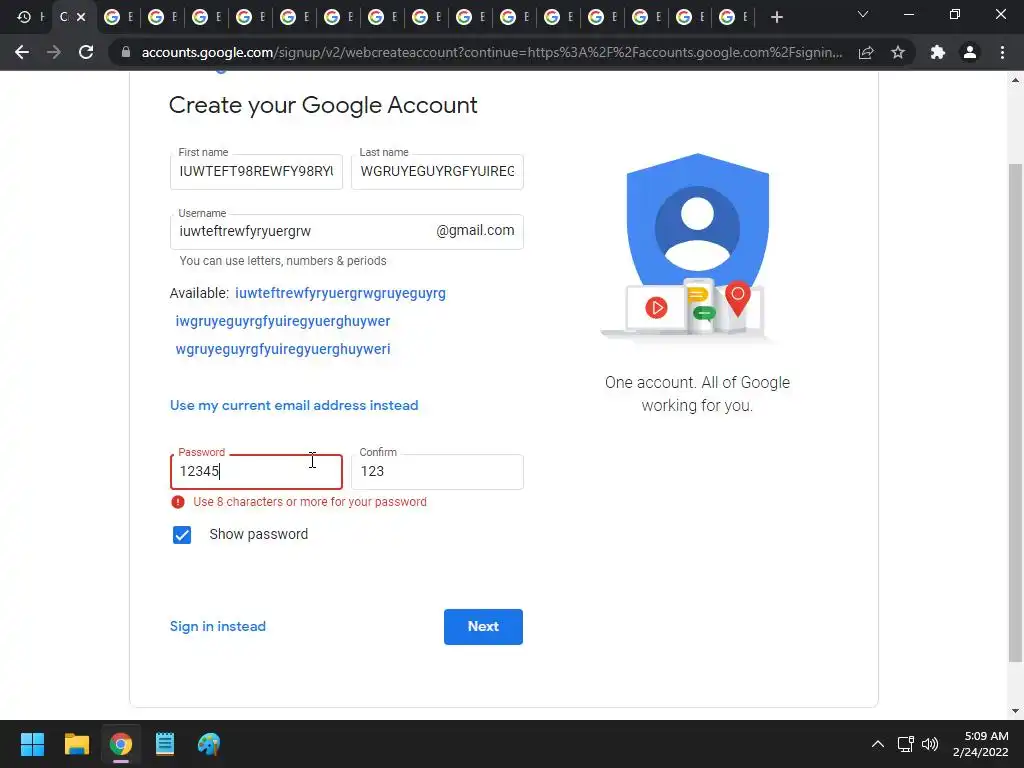Click Use my current email address instead
The image size is (1024, 768).
click(x=294, y=405)
